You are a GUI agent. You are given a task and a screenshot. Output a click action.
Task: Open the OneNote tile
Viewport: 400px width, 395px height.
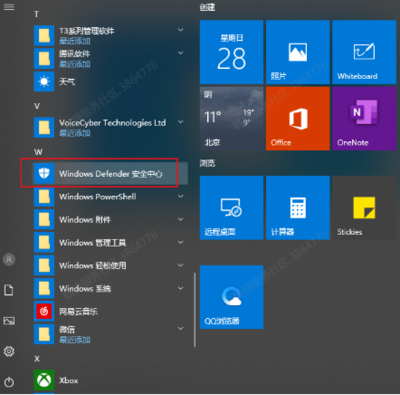coord(364,118)
